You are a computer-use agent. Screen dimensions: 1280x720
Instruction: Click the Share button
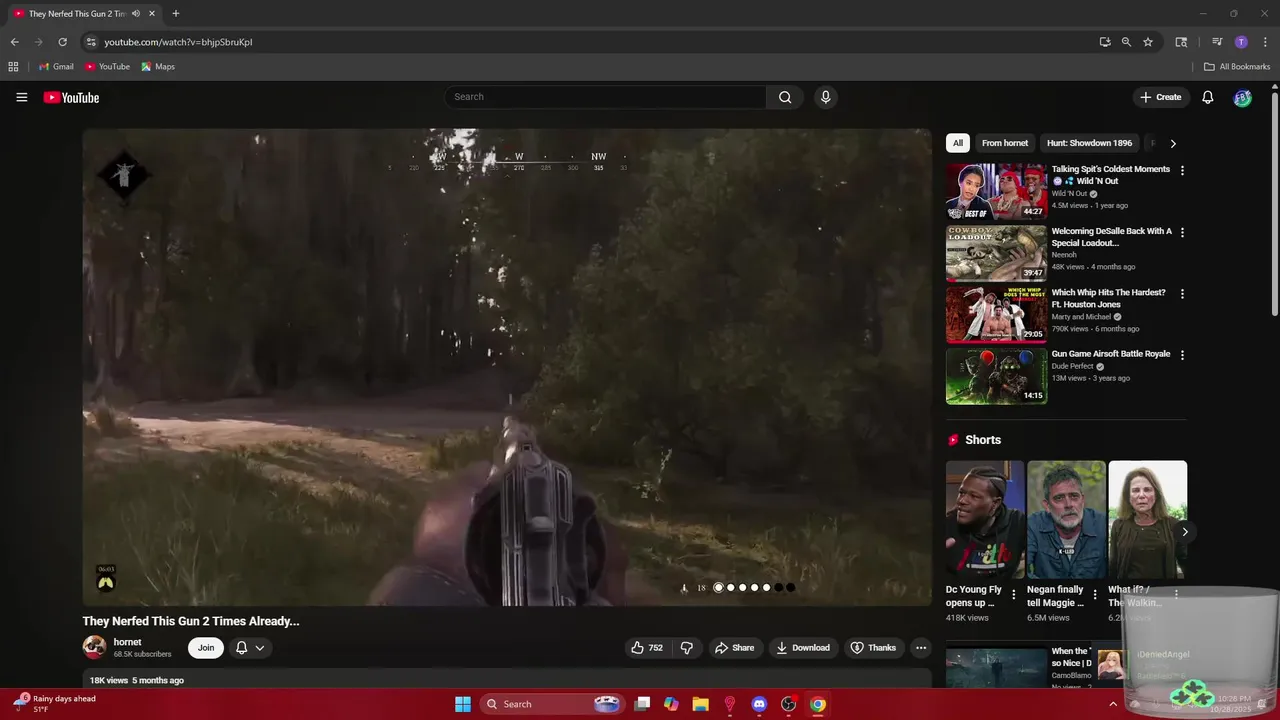pyautogui.click(x=734, y=648)
